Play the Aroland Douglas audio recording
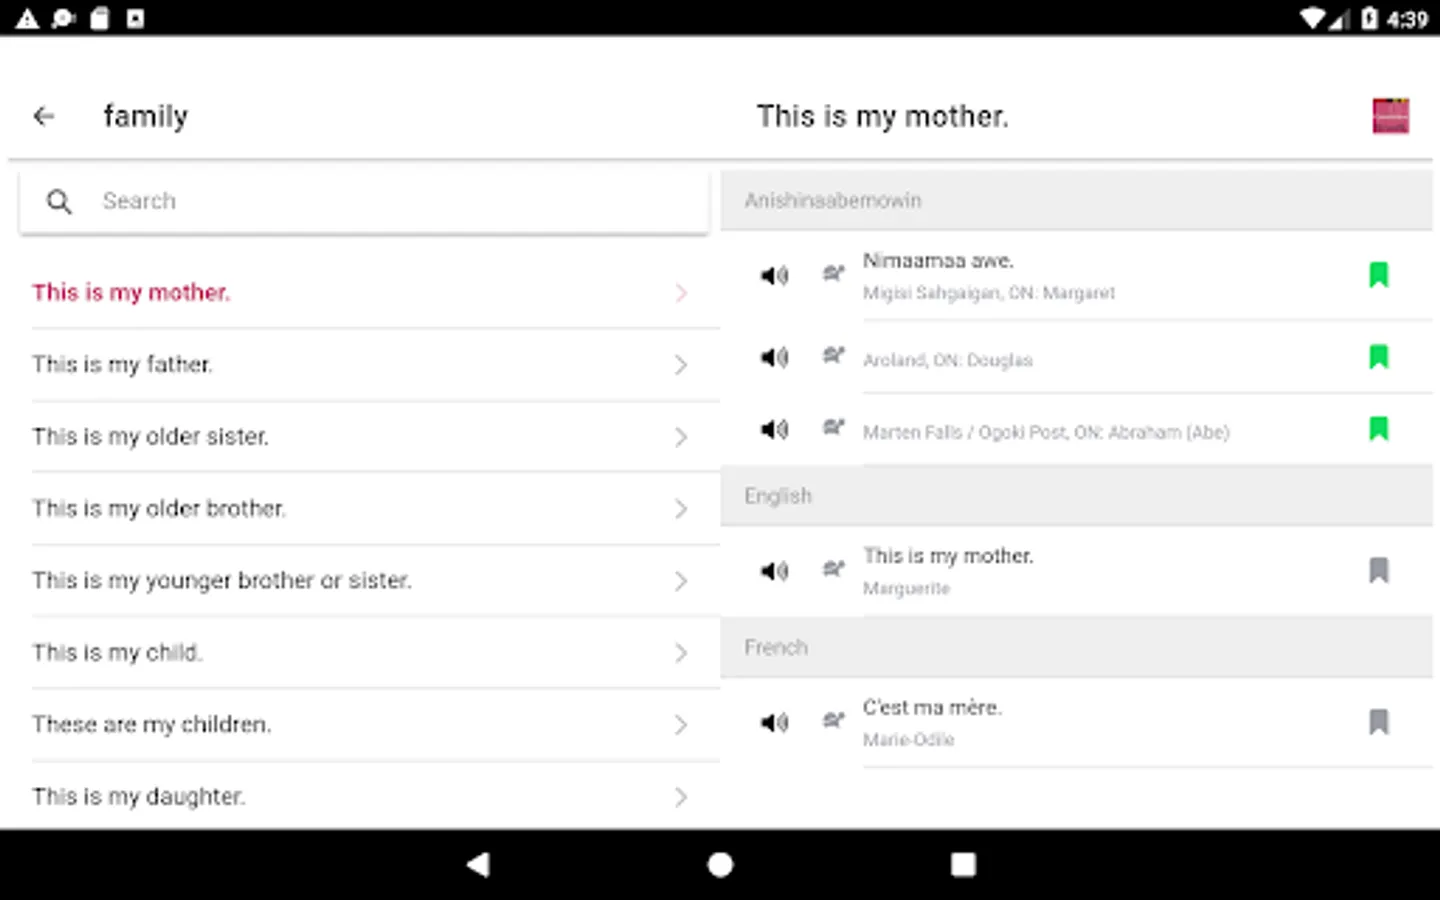 774,357
